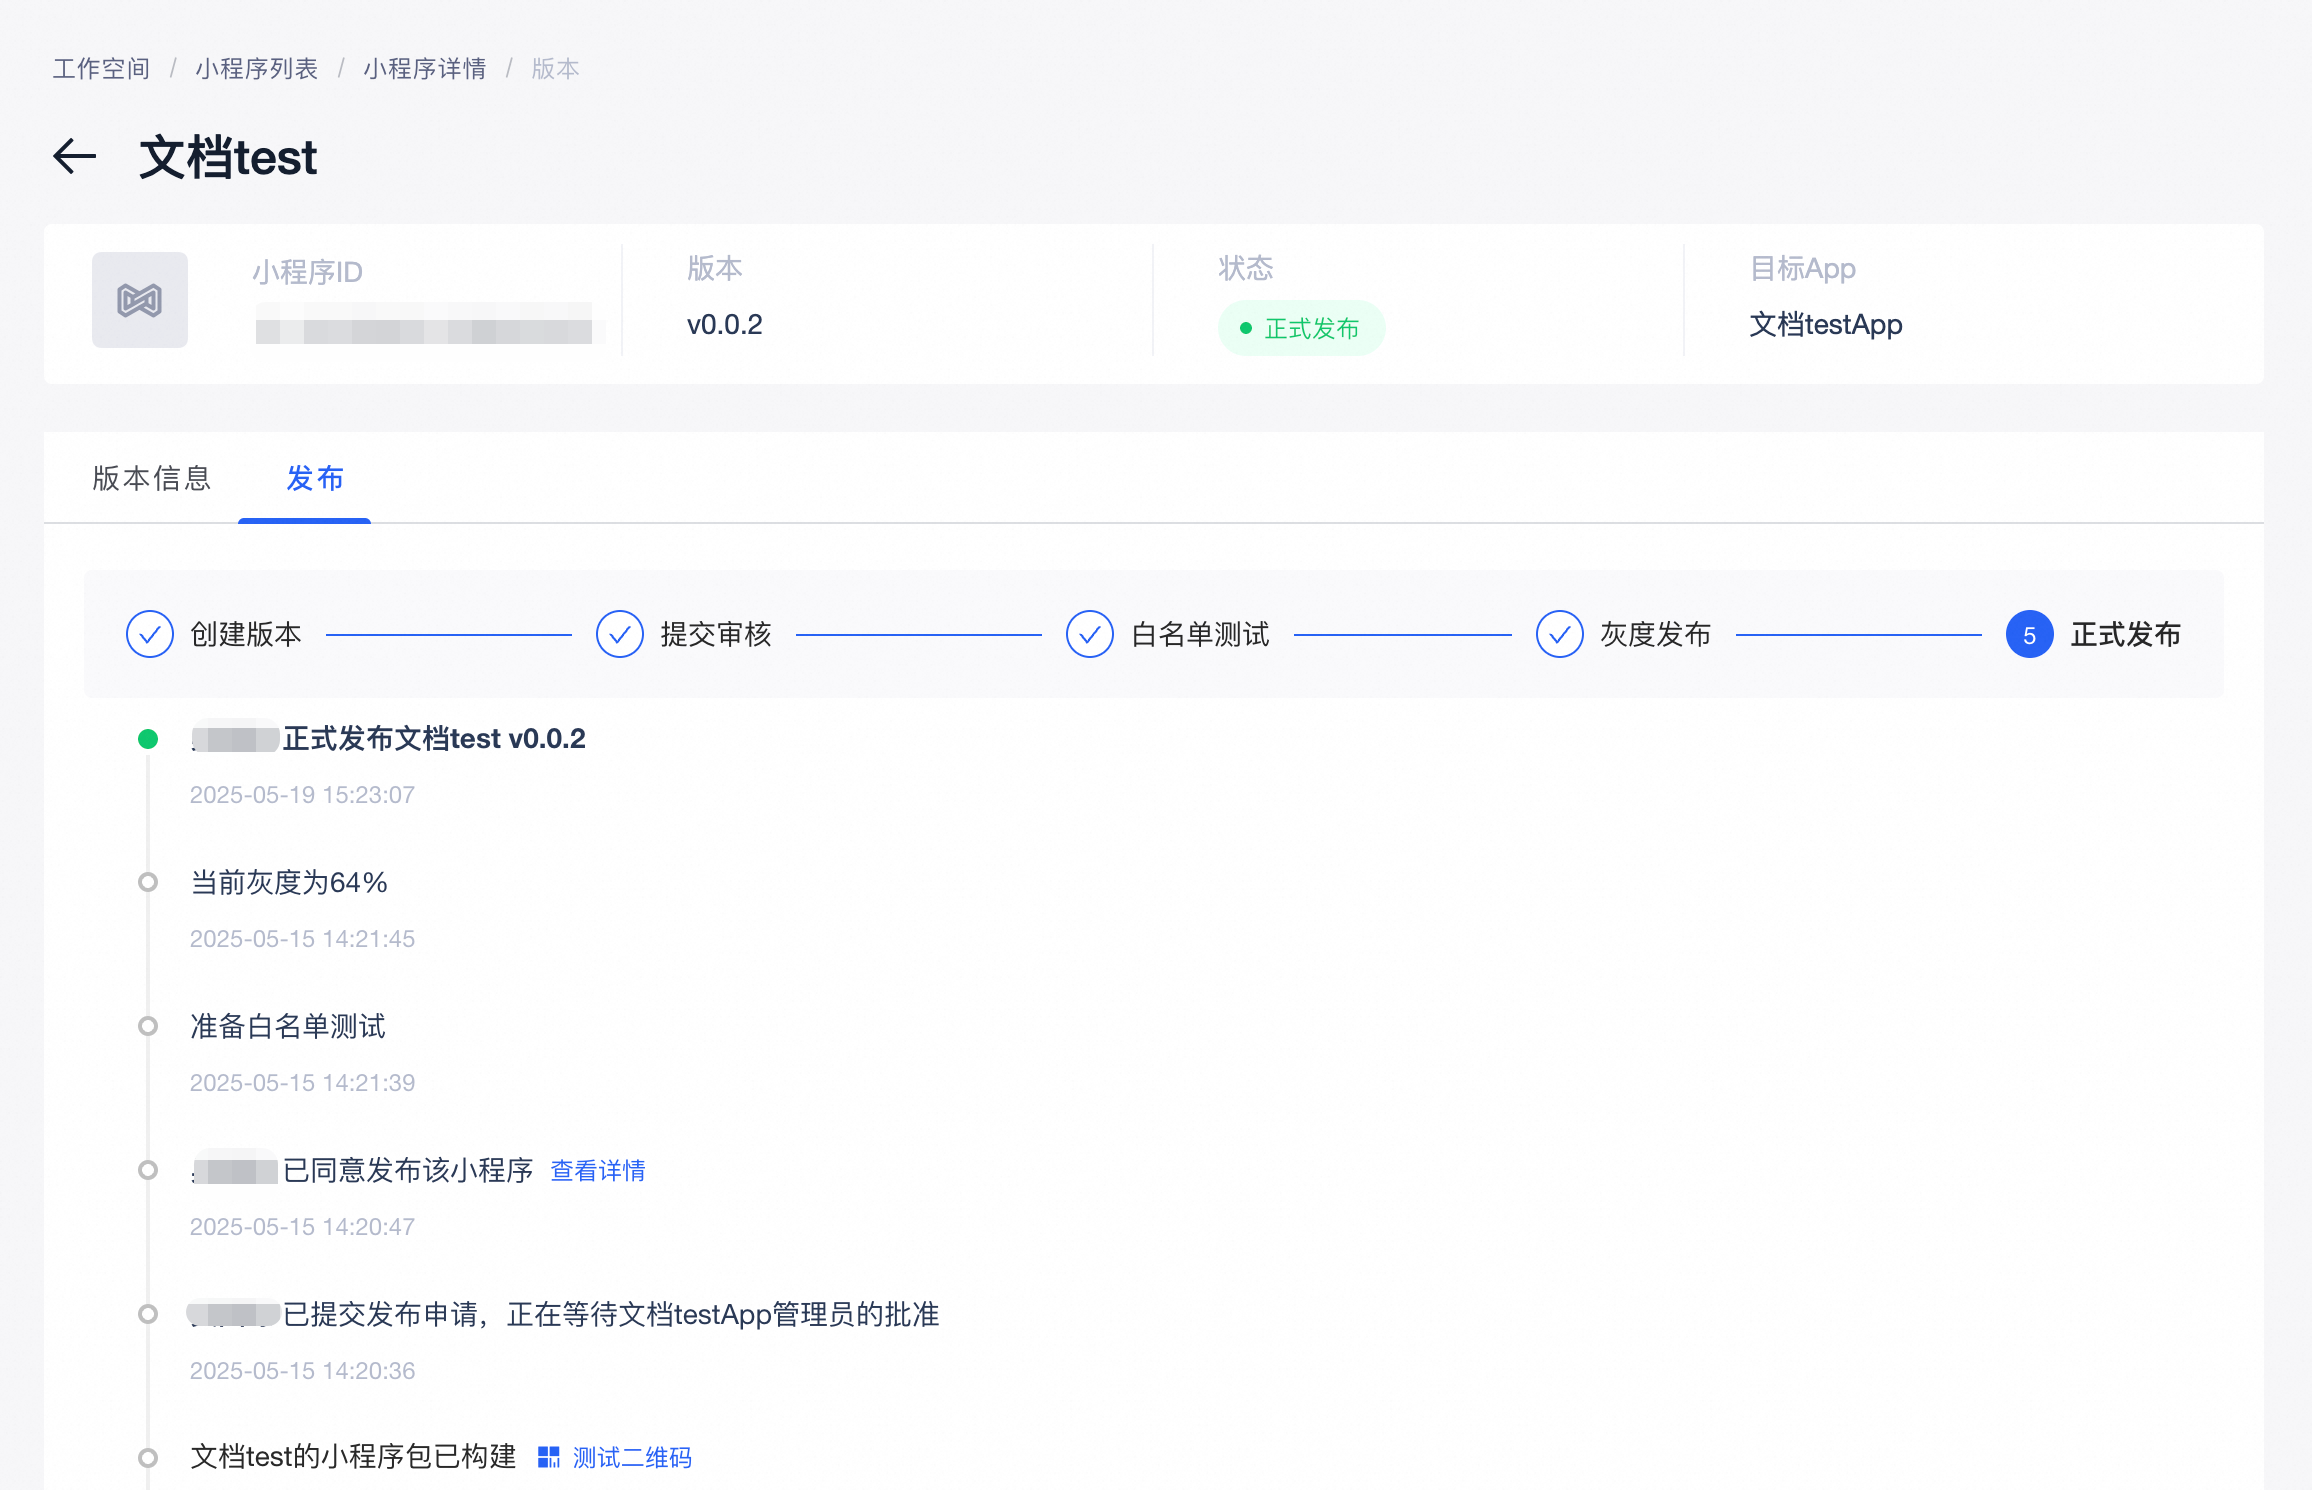The width and height of the screenshot is (2312, 1490).
Task: Click the step 5 正式发布 circle
Action: [x=2029, y=634]
